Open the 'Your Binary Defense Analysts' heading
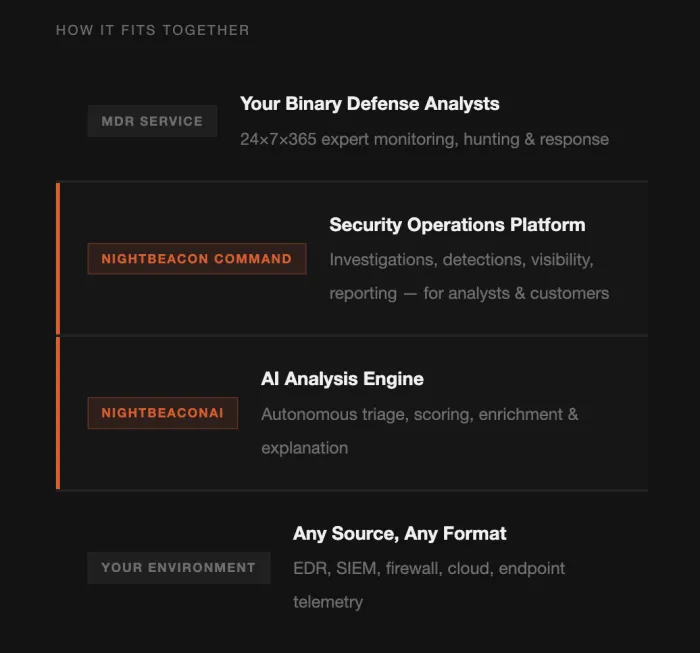This screenshot has width=700, height=653. pyautogui.click(x=369, y=104)
